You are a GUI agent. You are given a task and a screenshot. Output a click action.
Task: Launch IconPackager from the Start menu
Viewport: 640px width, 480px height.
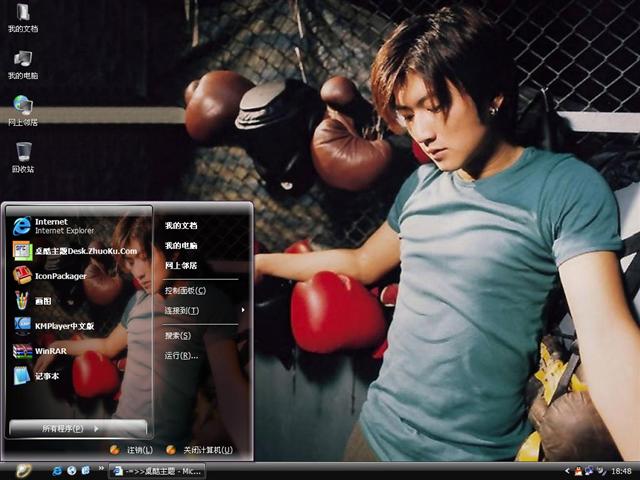point(80,276)
